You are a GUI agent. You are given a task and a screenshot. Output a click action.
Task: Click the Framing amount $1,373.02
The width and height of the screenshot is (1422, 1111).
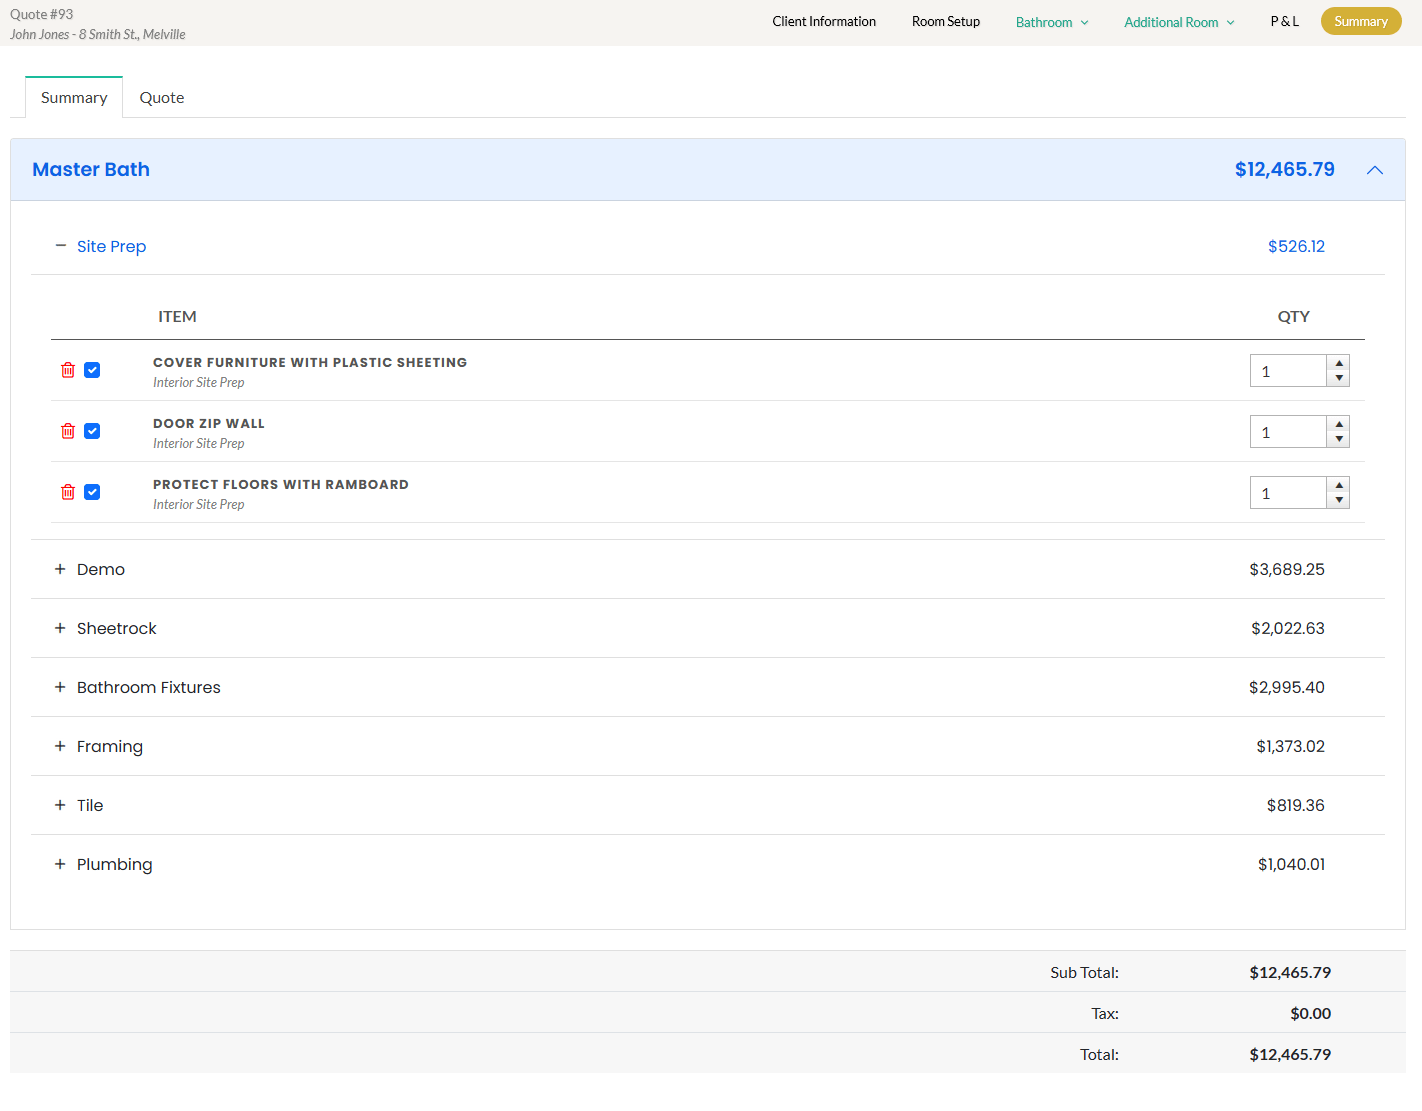1290,746
